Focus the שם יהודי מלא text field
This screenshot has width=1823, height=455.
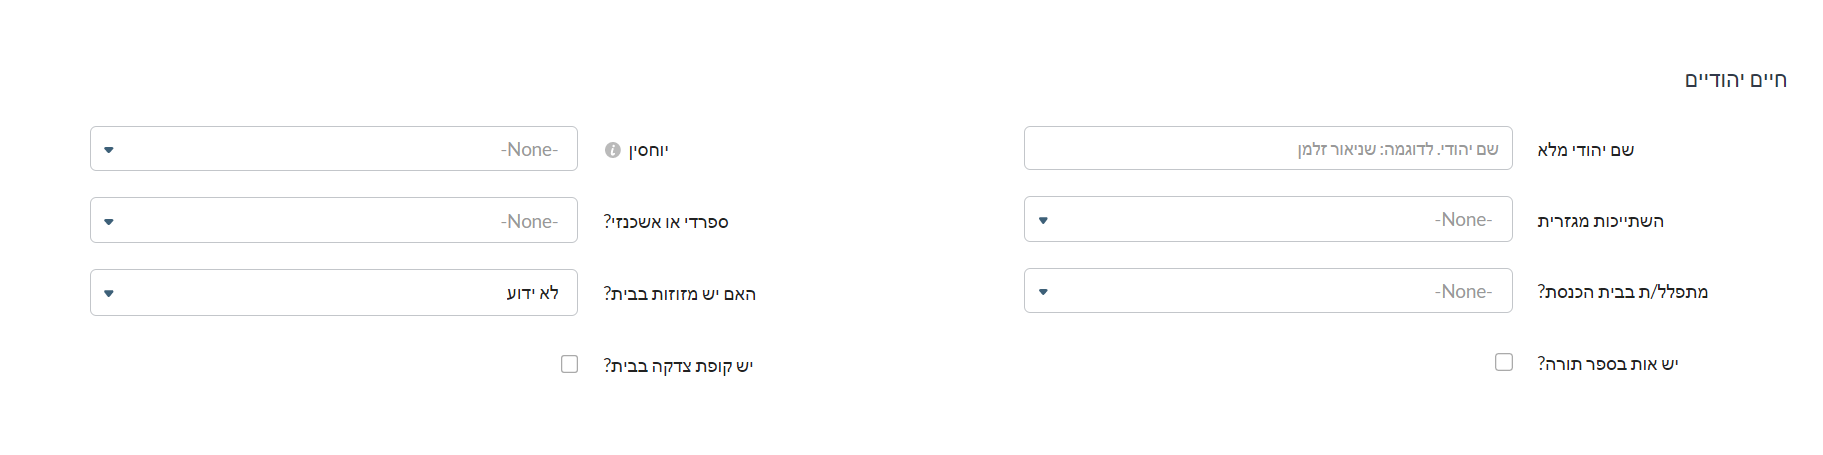(x=1268, y=148)
